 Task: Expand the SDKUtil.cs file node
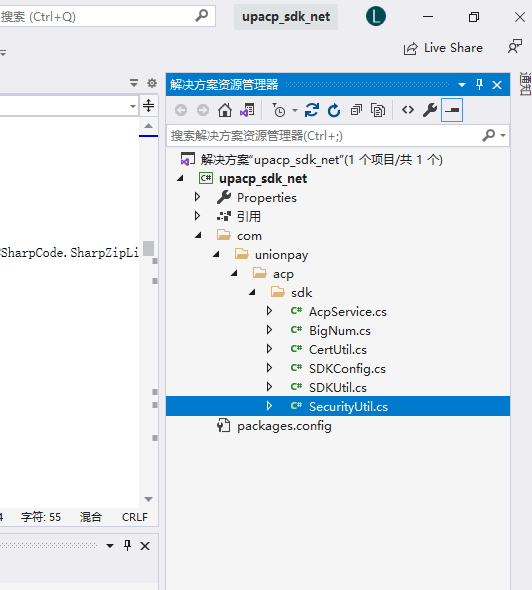269,386
